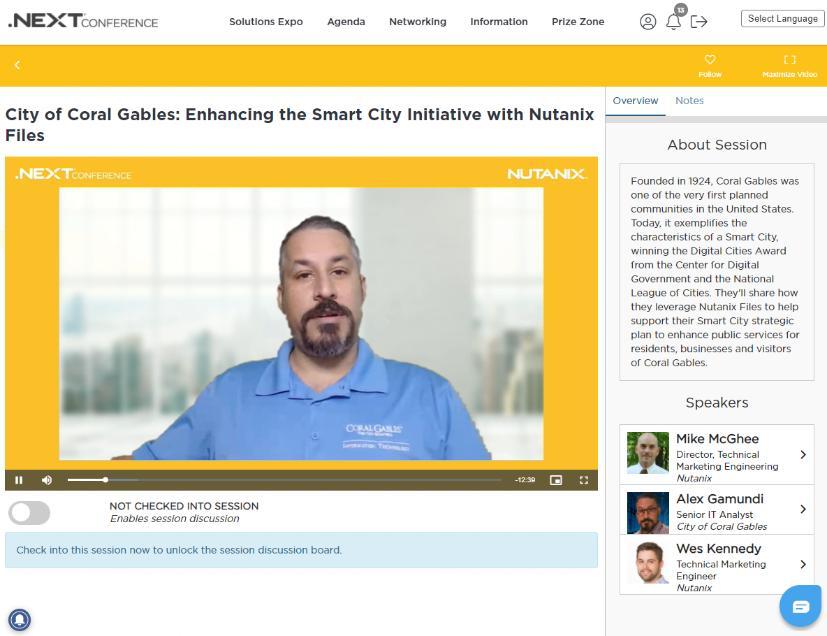The width and height of the screenshot is (827, 636).
Task: Click "Senior IT Analyst" title text
Action: pyautogui.click(x=715, y=514)
